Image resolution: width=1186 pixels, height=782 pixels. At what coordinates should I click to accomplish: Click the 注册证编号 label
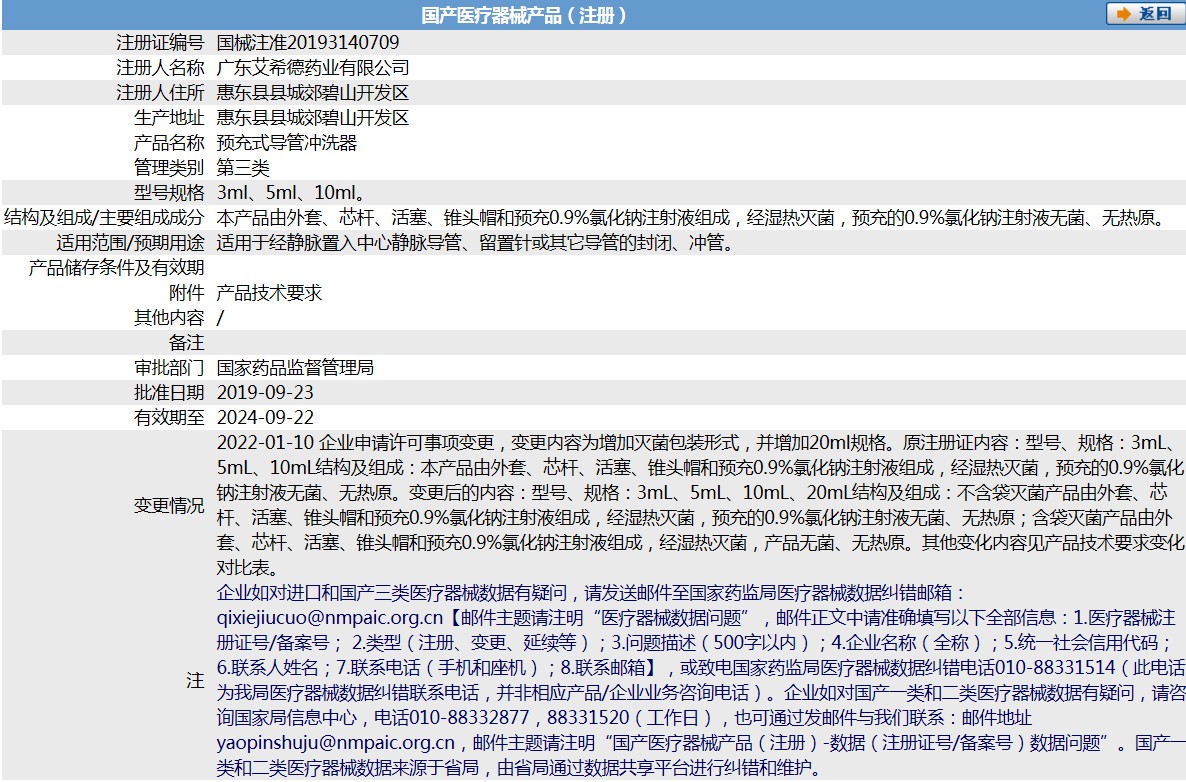[x=160, y=42]
